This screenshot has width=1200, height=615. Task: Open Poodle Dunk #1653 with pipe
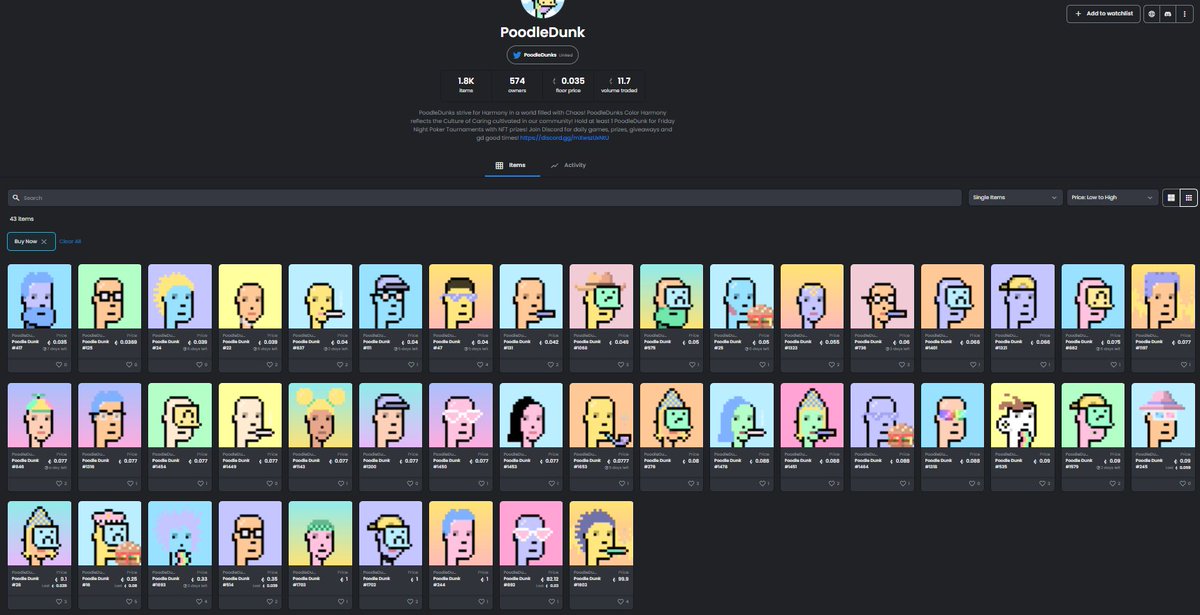tap(602, 415)
